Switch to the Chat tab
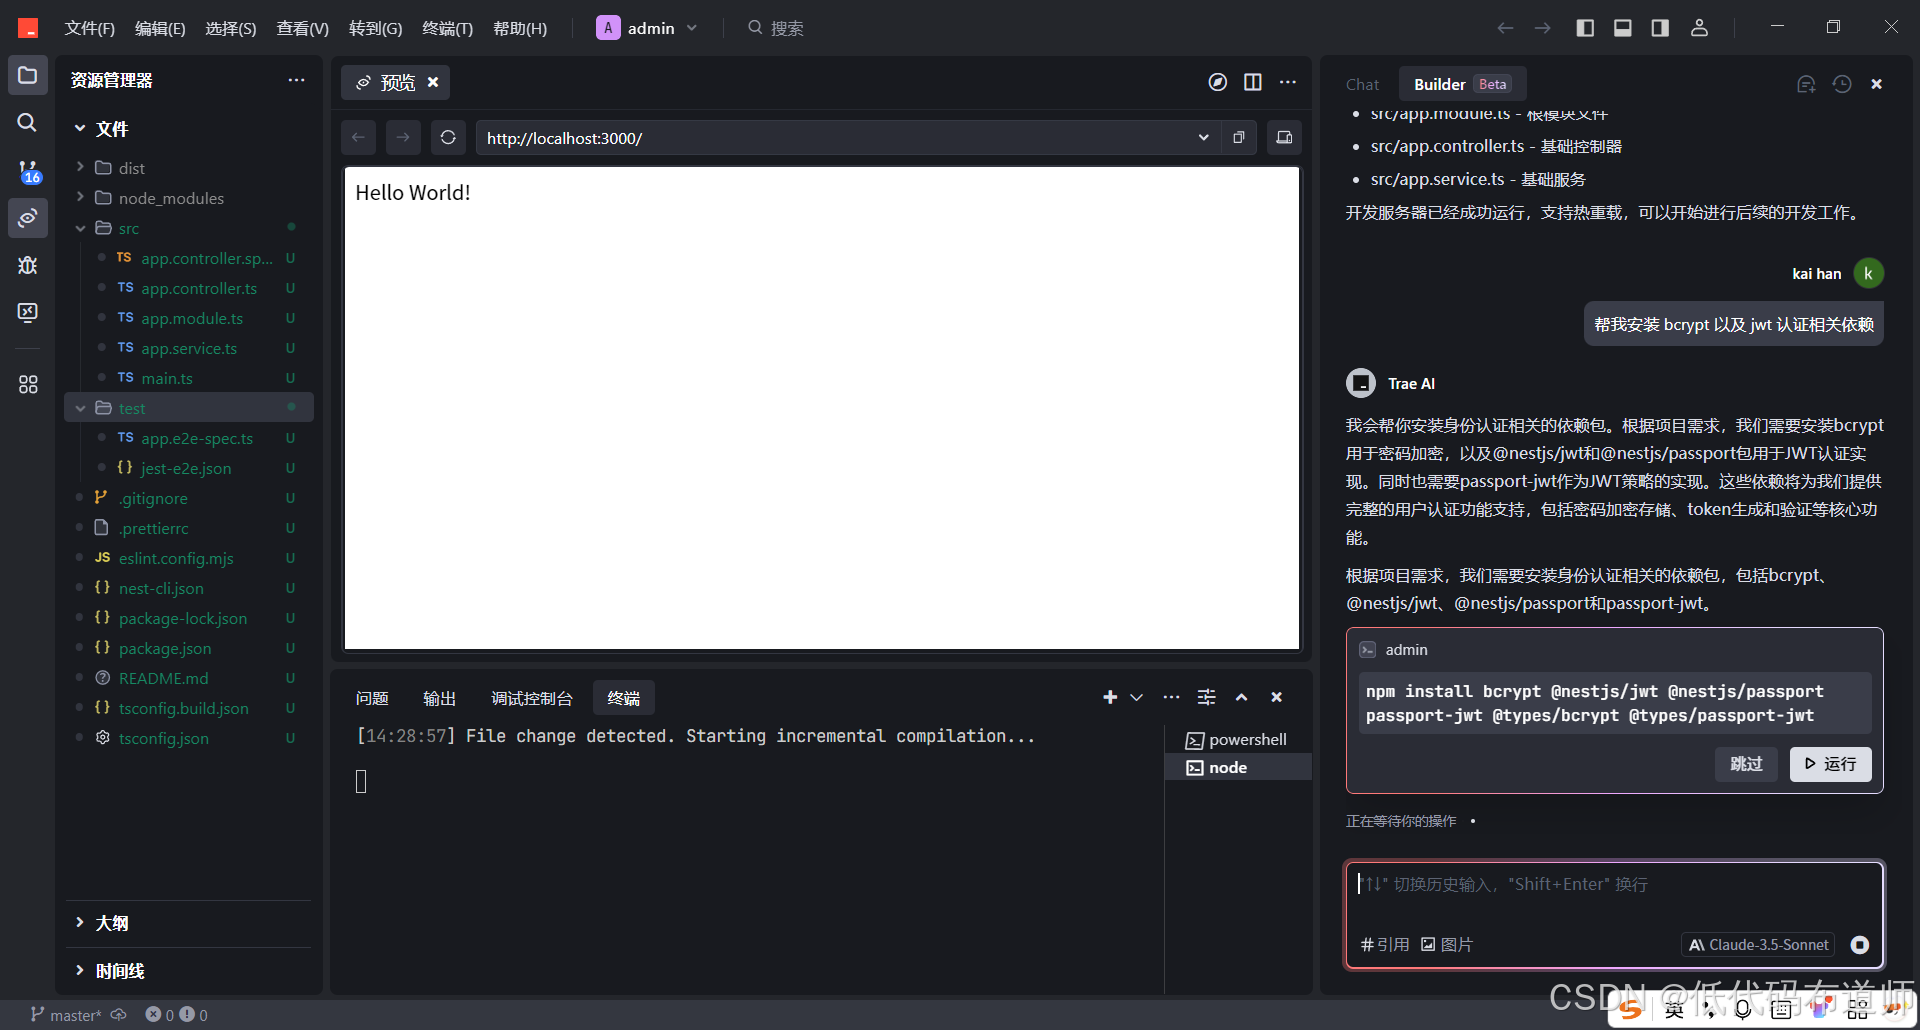Viewport: 1920px width, 1030px height. tap(1362, 85)
